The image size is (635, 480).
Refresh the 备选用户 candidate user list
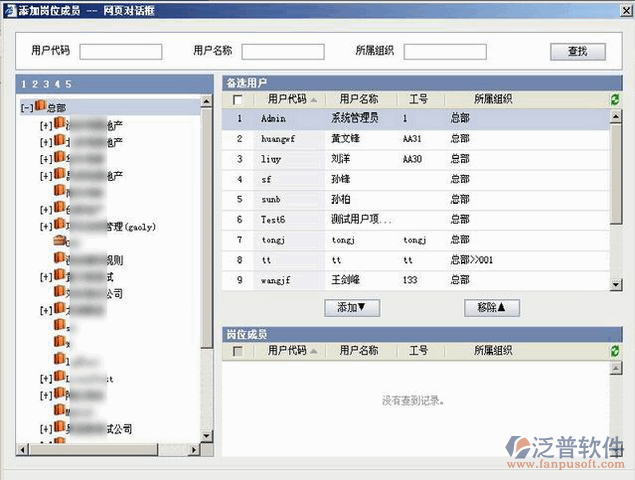pyautogui.click(x=613, y=99)
